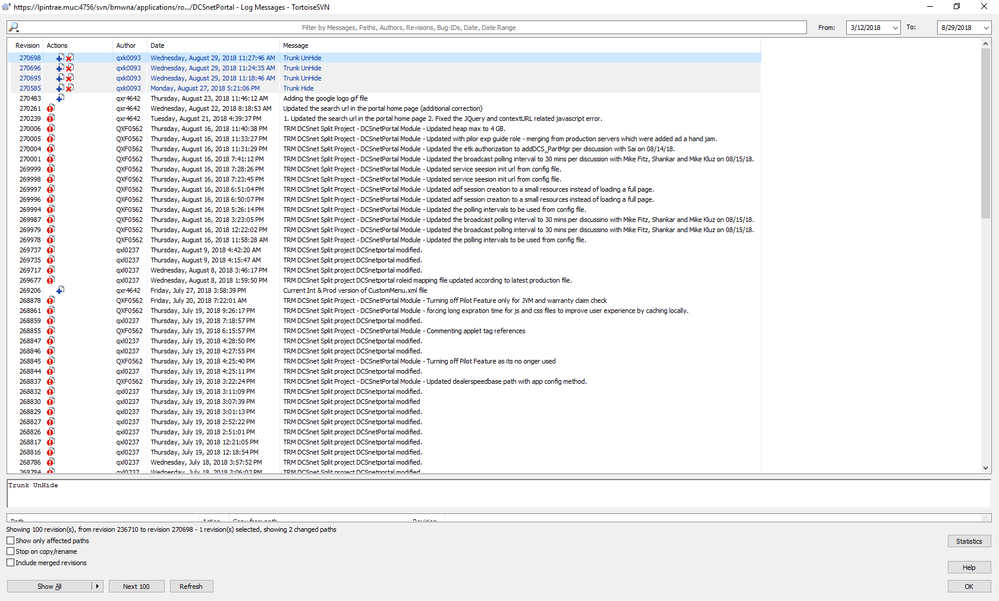Select revision 270483 row number
Screen dimensions: 999x601
coord(30,98)
